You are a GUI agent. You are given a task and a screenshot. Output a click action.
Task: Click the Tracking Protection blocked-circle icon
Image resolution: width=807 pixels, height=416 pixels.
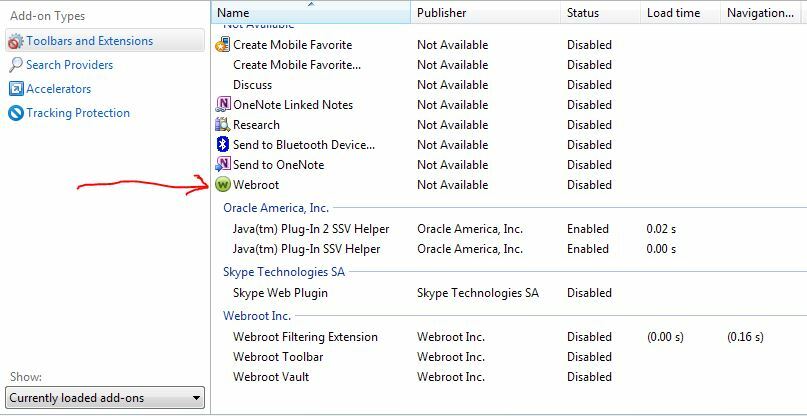point(16,113)
